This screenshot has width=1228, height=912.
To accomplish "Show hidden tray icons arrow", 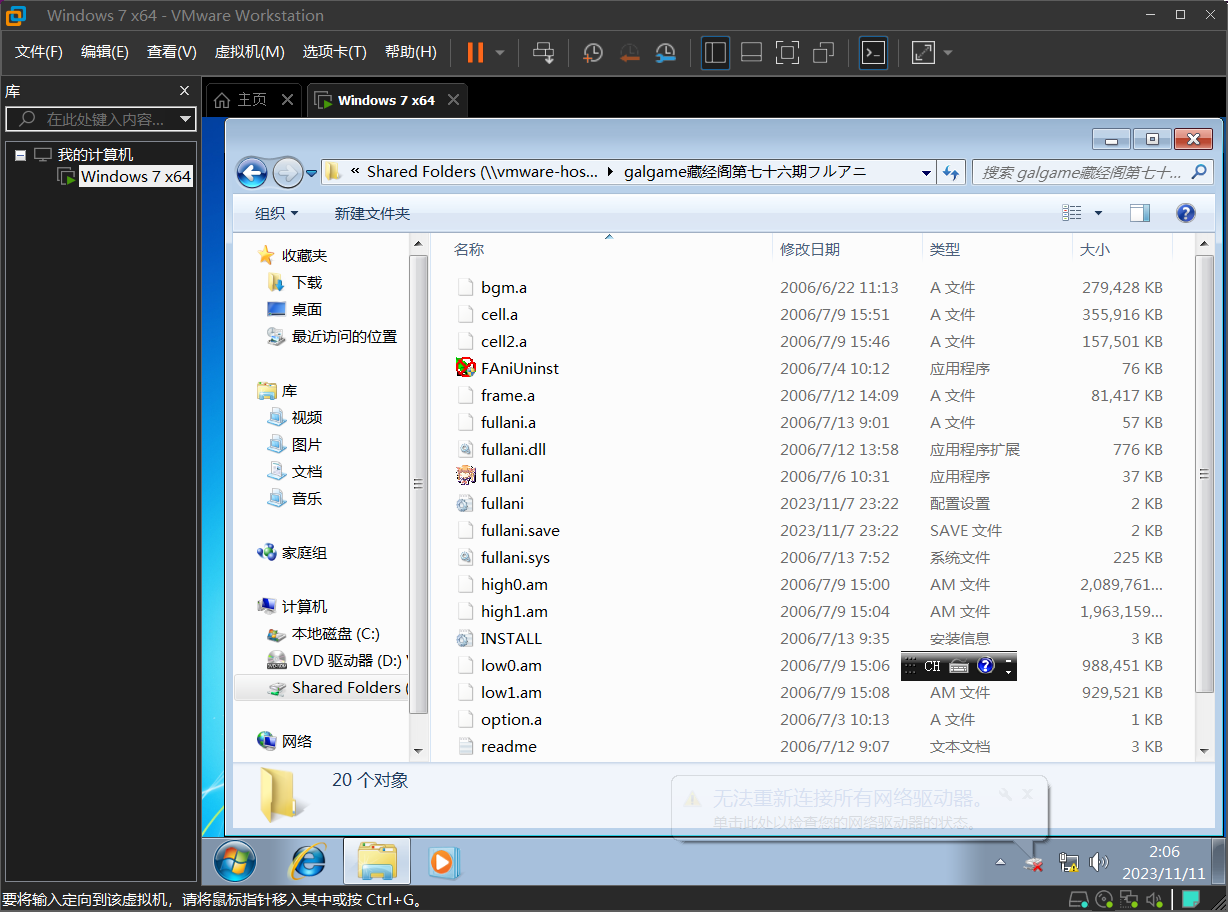I will coord(1000,862).
